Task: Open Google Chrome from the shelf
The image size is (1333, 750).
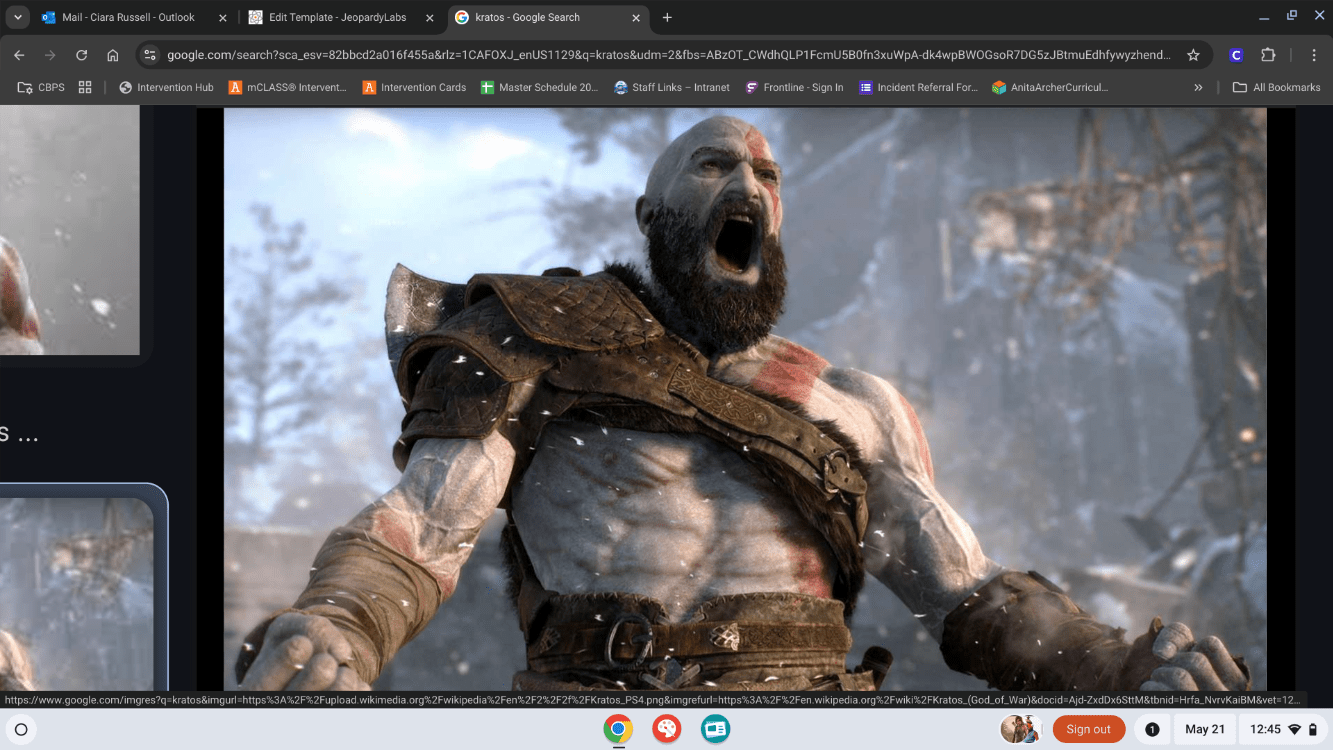Action: 618,729
